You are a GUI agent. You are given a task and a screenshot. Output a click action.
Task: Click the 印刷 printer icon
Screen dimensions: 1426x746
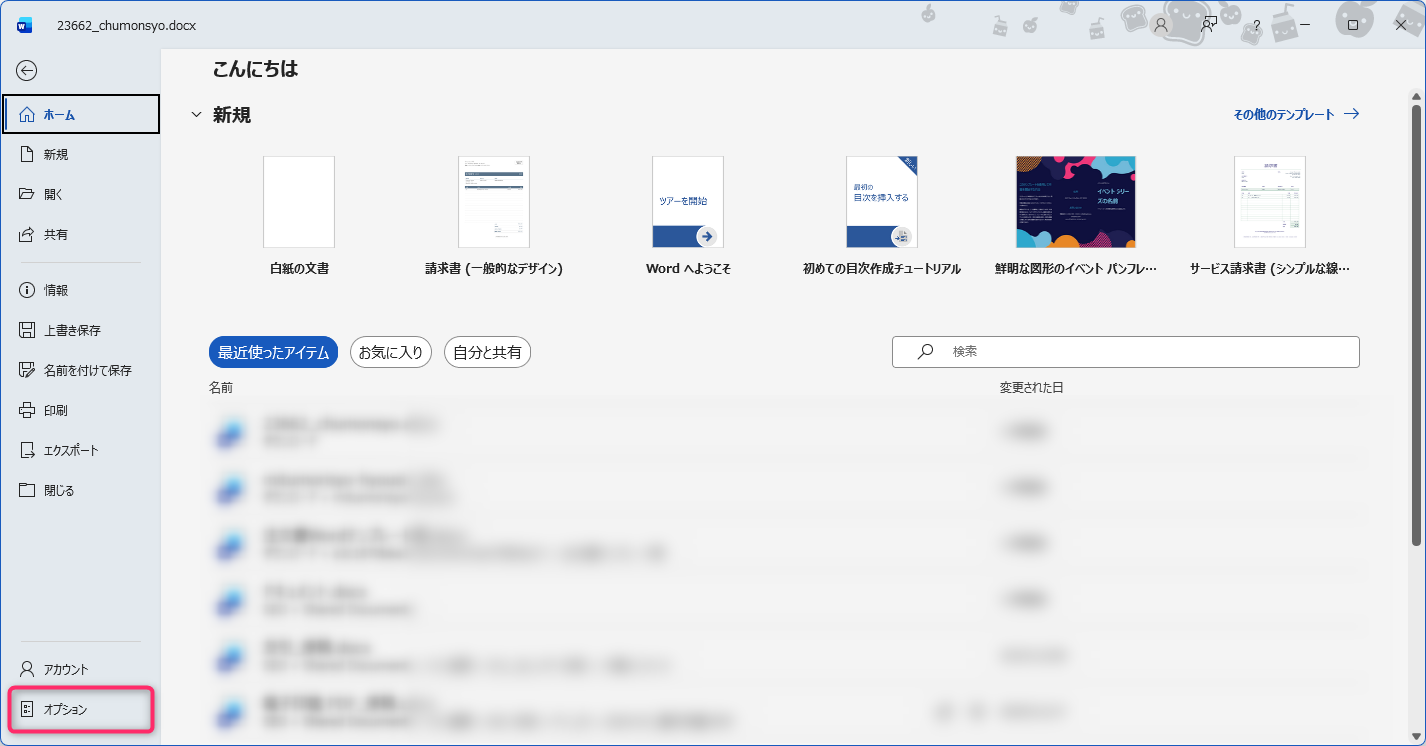27,410
